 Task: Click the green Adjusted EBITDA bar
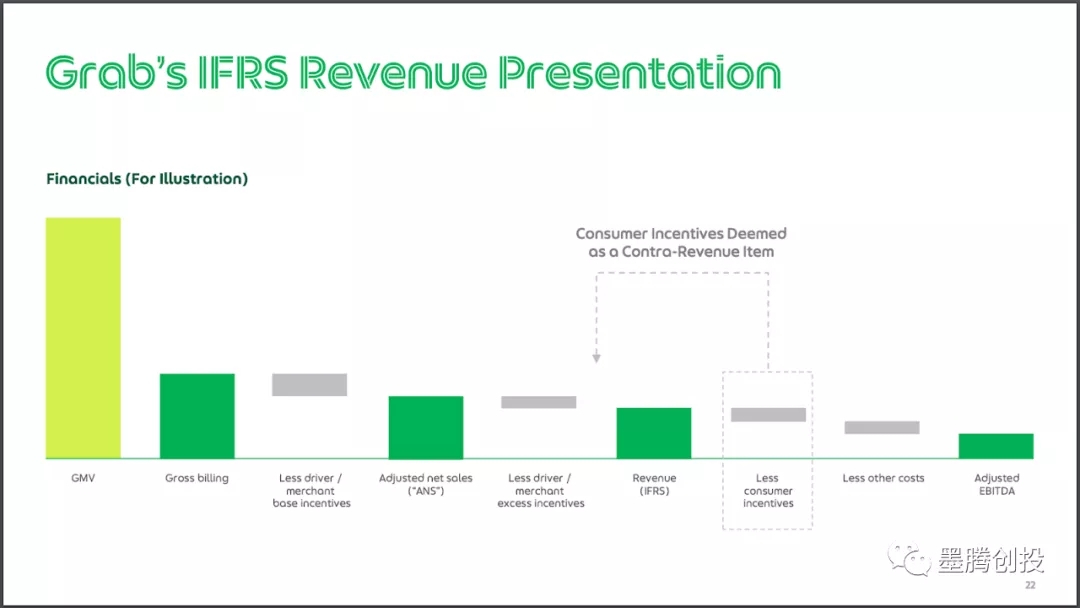click(996, 445)
